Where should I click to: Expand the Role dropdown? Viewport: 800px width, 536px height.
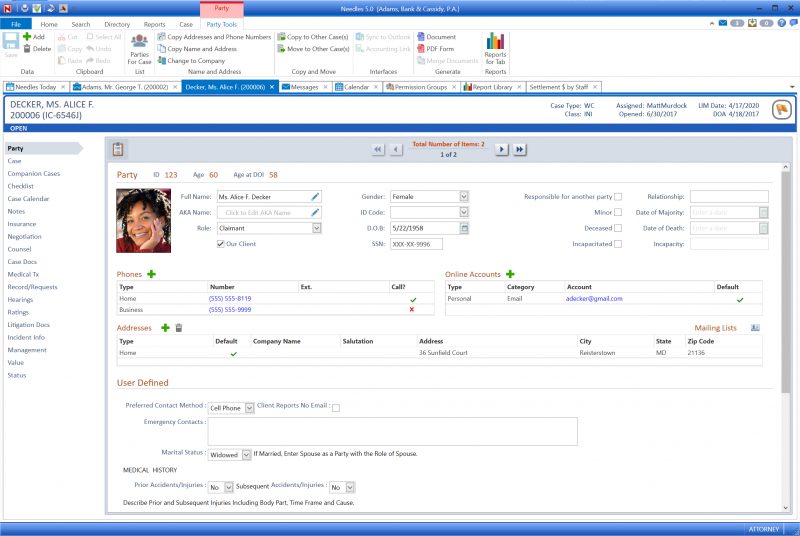click(x=316, y=228)
